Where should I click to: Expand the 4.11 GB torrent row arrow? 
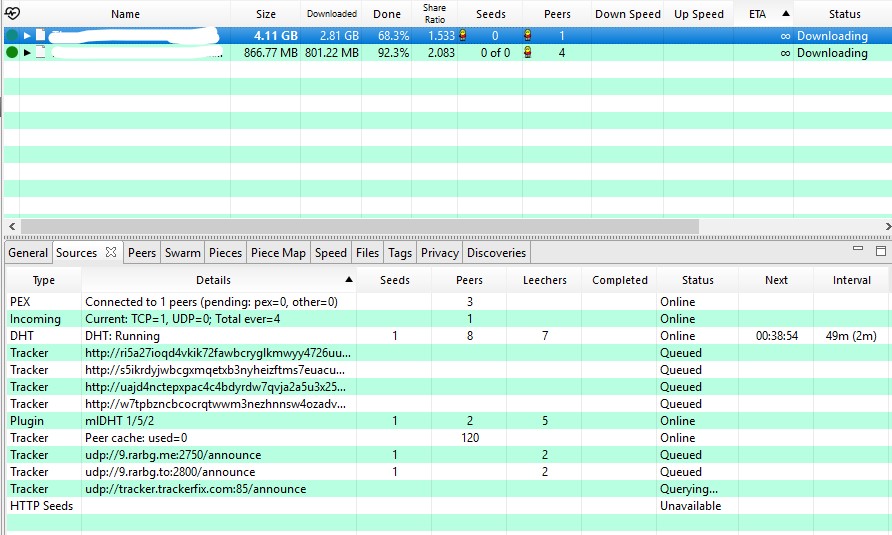(27, 36)
